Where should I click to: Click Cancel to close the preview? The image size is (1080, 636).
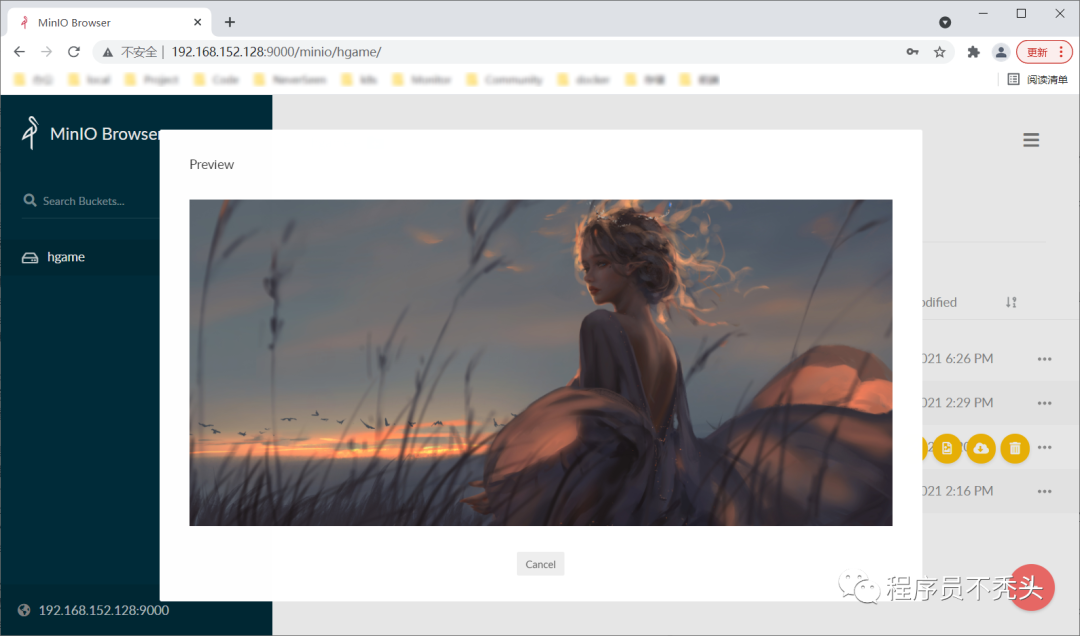coord(540,564)
